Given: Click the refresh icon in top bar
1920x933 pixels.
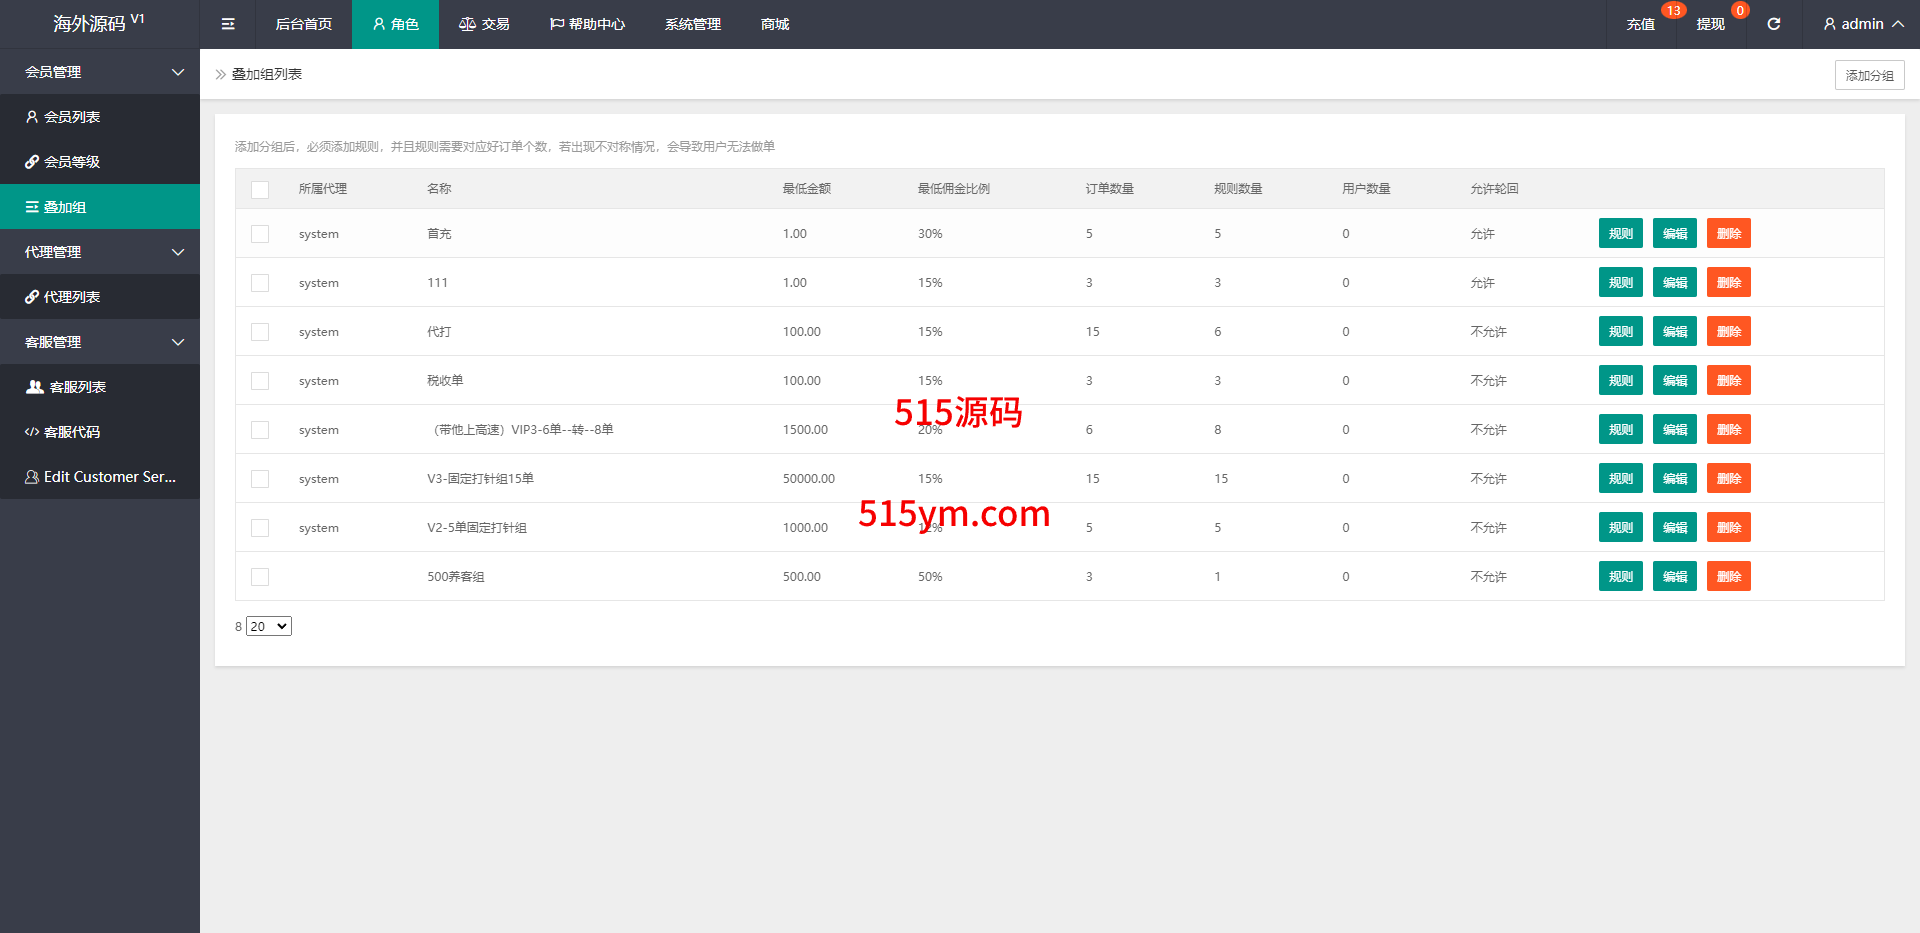Looking at the screenshot, I should pos(1773,24).
